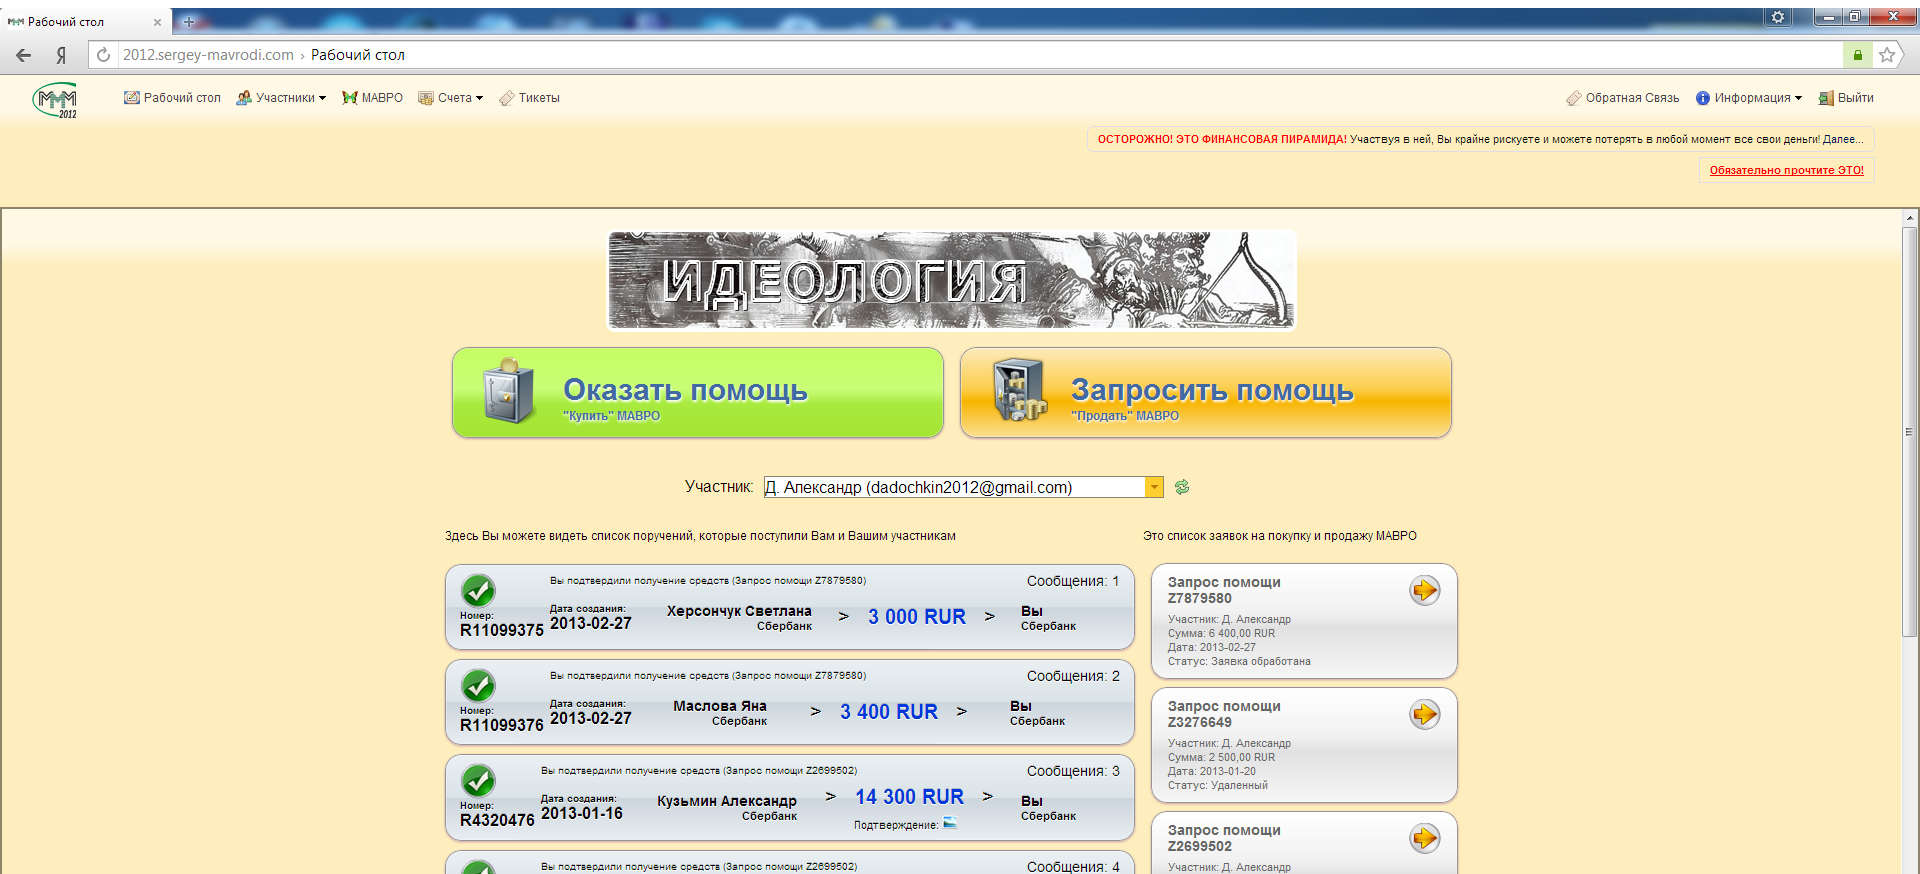Click the browser back arrow

point(24,55)
